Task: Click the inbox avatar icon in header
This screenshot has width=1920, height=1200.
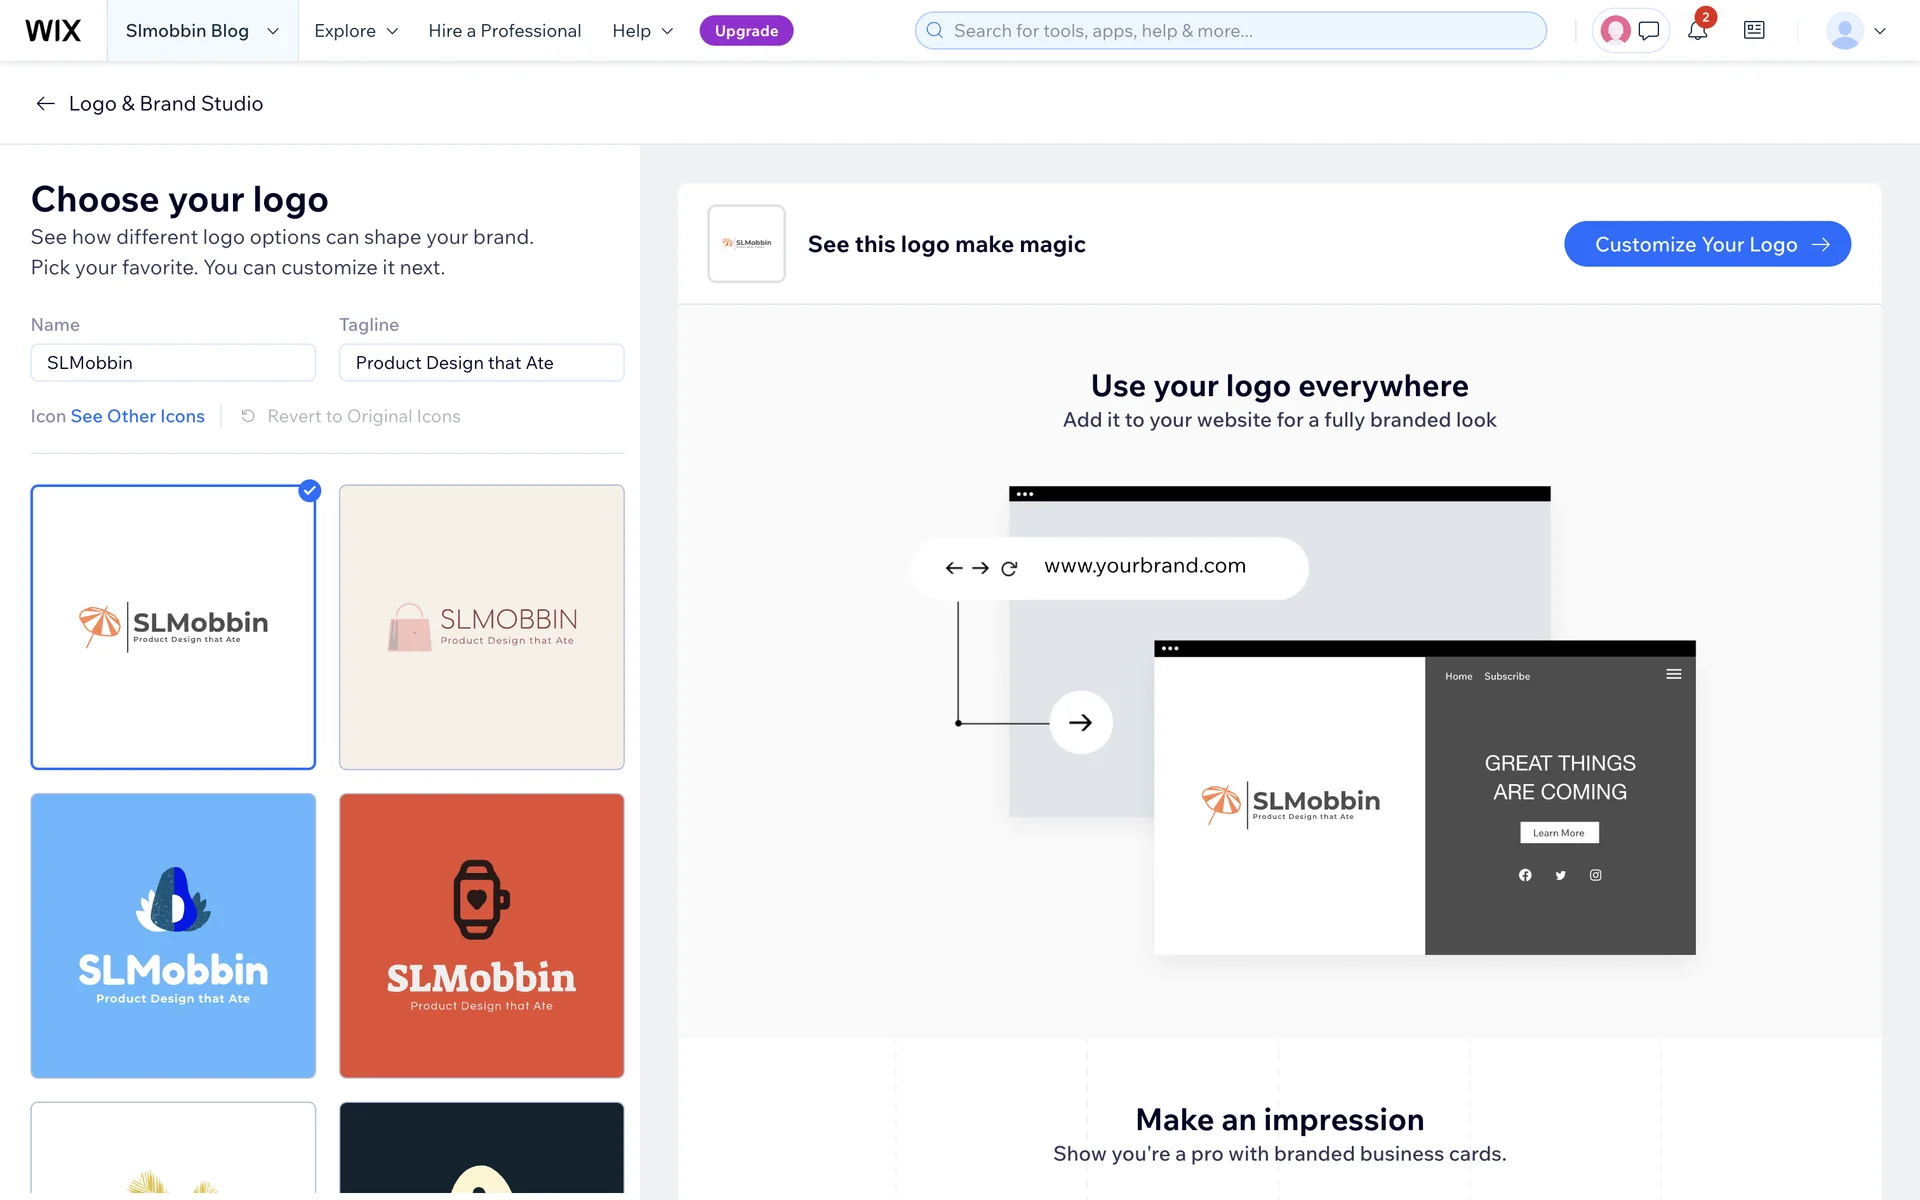Action: tap(1615, 31)
